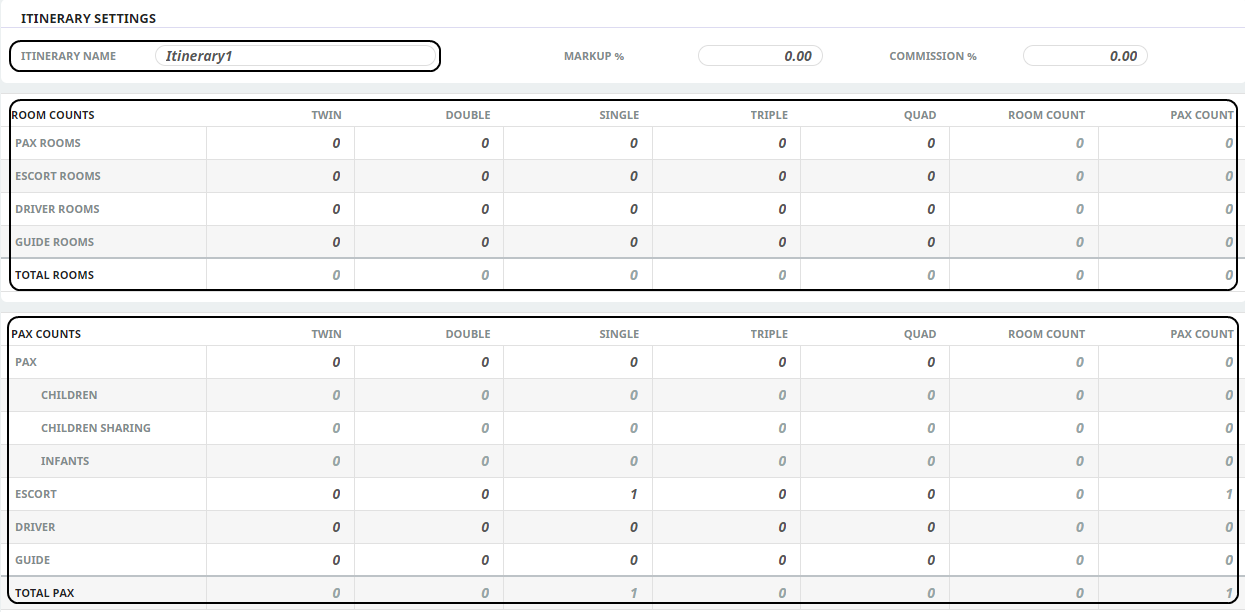
Task: Click the Children row Twin cell
Action: [x=280, y=395]
